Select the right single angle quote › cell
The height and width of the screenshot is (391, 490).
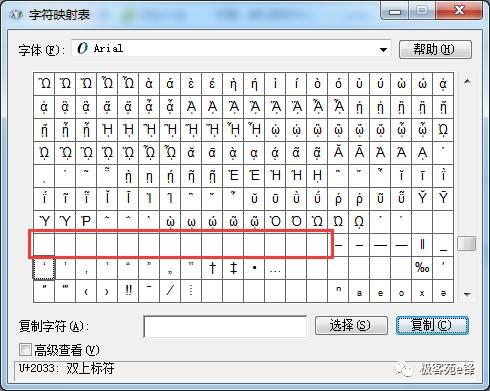(x=107, y=291)
